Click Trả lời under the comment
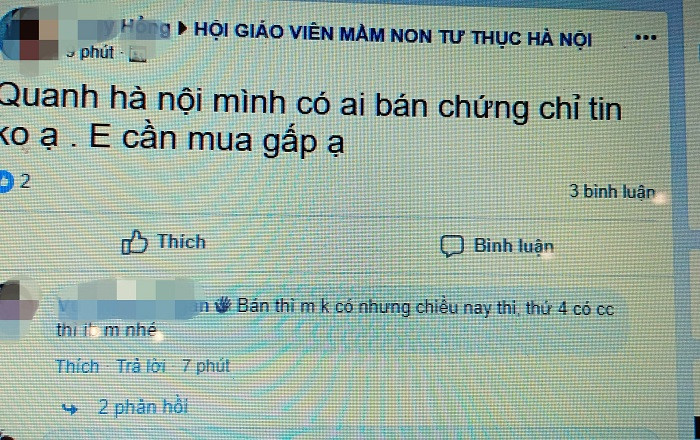 (x=141, y=366)
